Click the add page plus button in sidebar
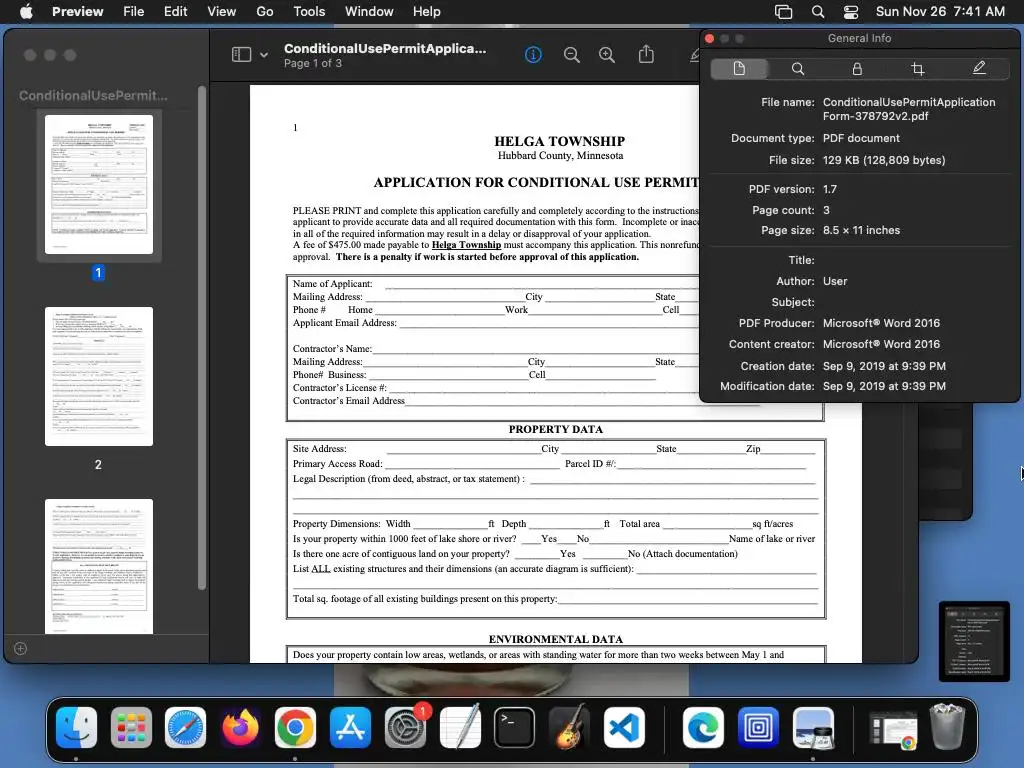 20,648
